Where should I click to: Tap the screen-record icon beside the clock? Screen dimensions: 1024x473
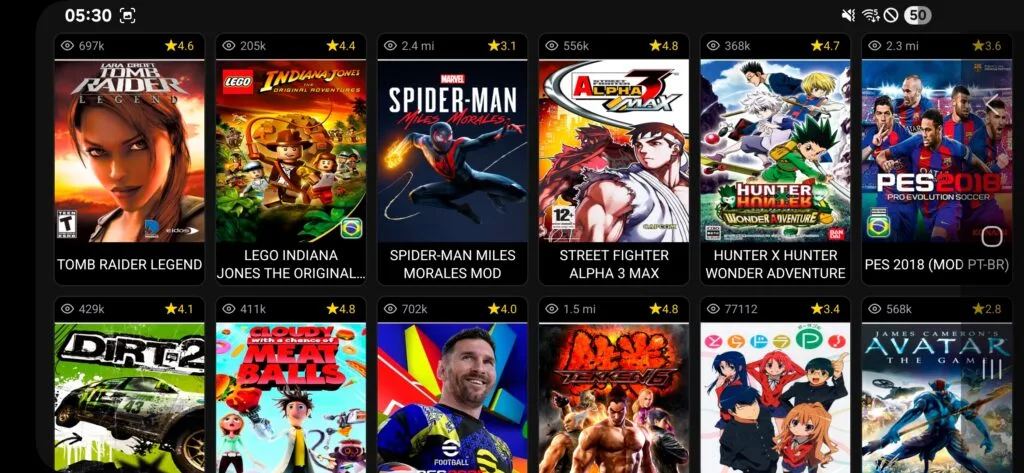click(x=127, y=16)
